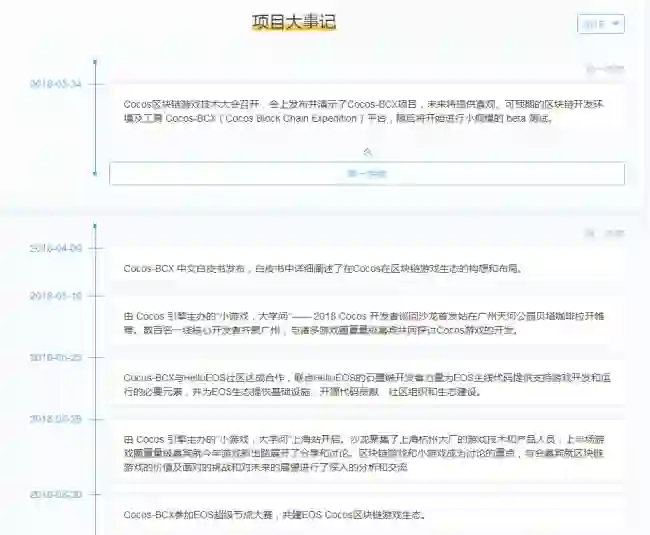Click the 广州天河公园 developer salon entry

(x=364, y=323)
